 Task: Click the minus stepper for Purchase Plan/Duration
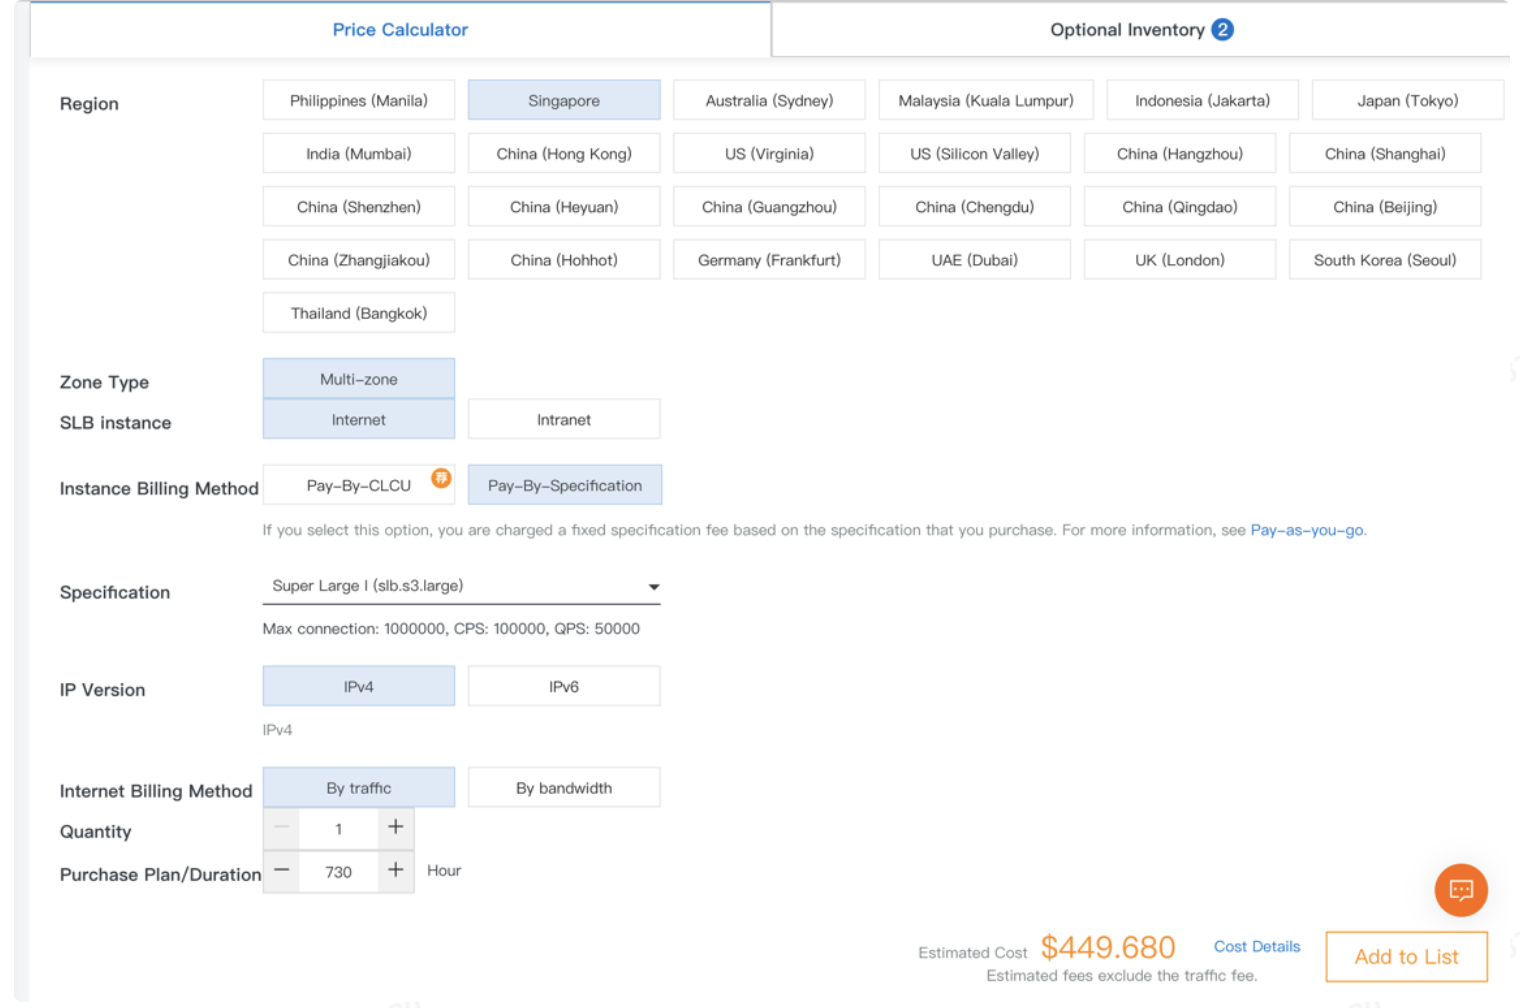pyautogui.click(x=281, y=871)
